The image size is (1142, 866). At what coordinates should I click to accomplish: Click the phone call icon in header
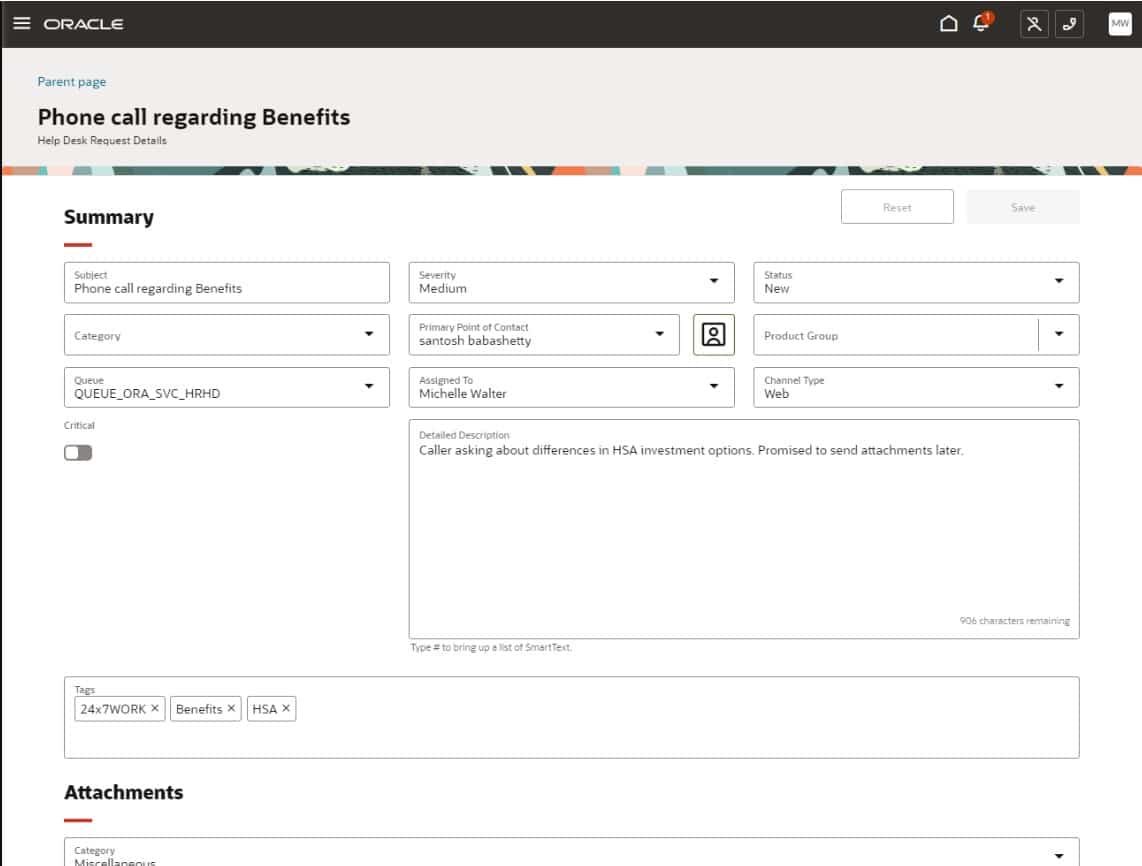click(x=1069, y=24)
